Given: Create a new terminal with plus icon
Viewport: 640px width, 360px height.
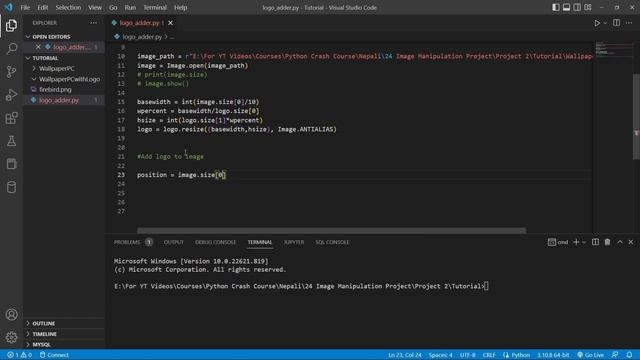Looking at the screenshot, I should [x=576, y=242].
